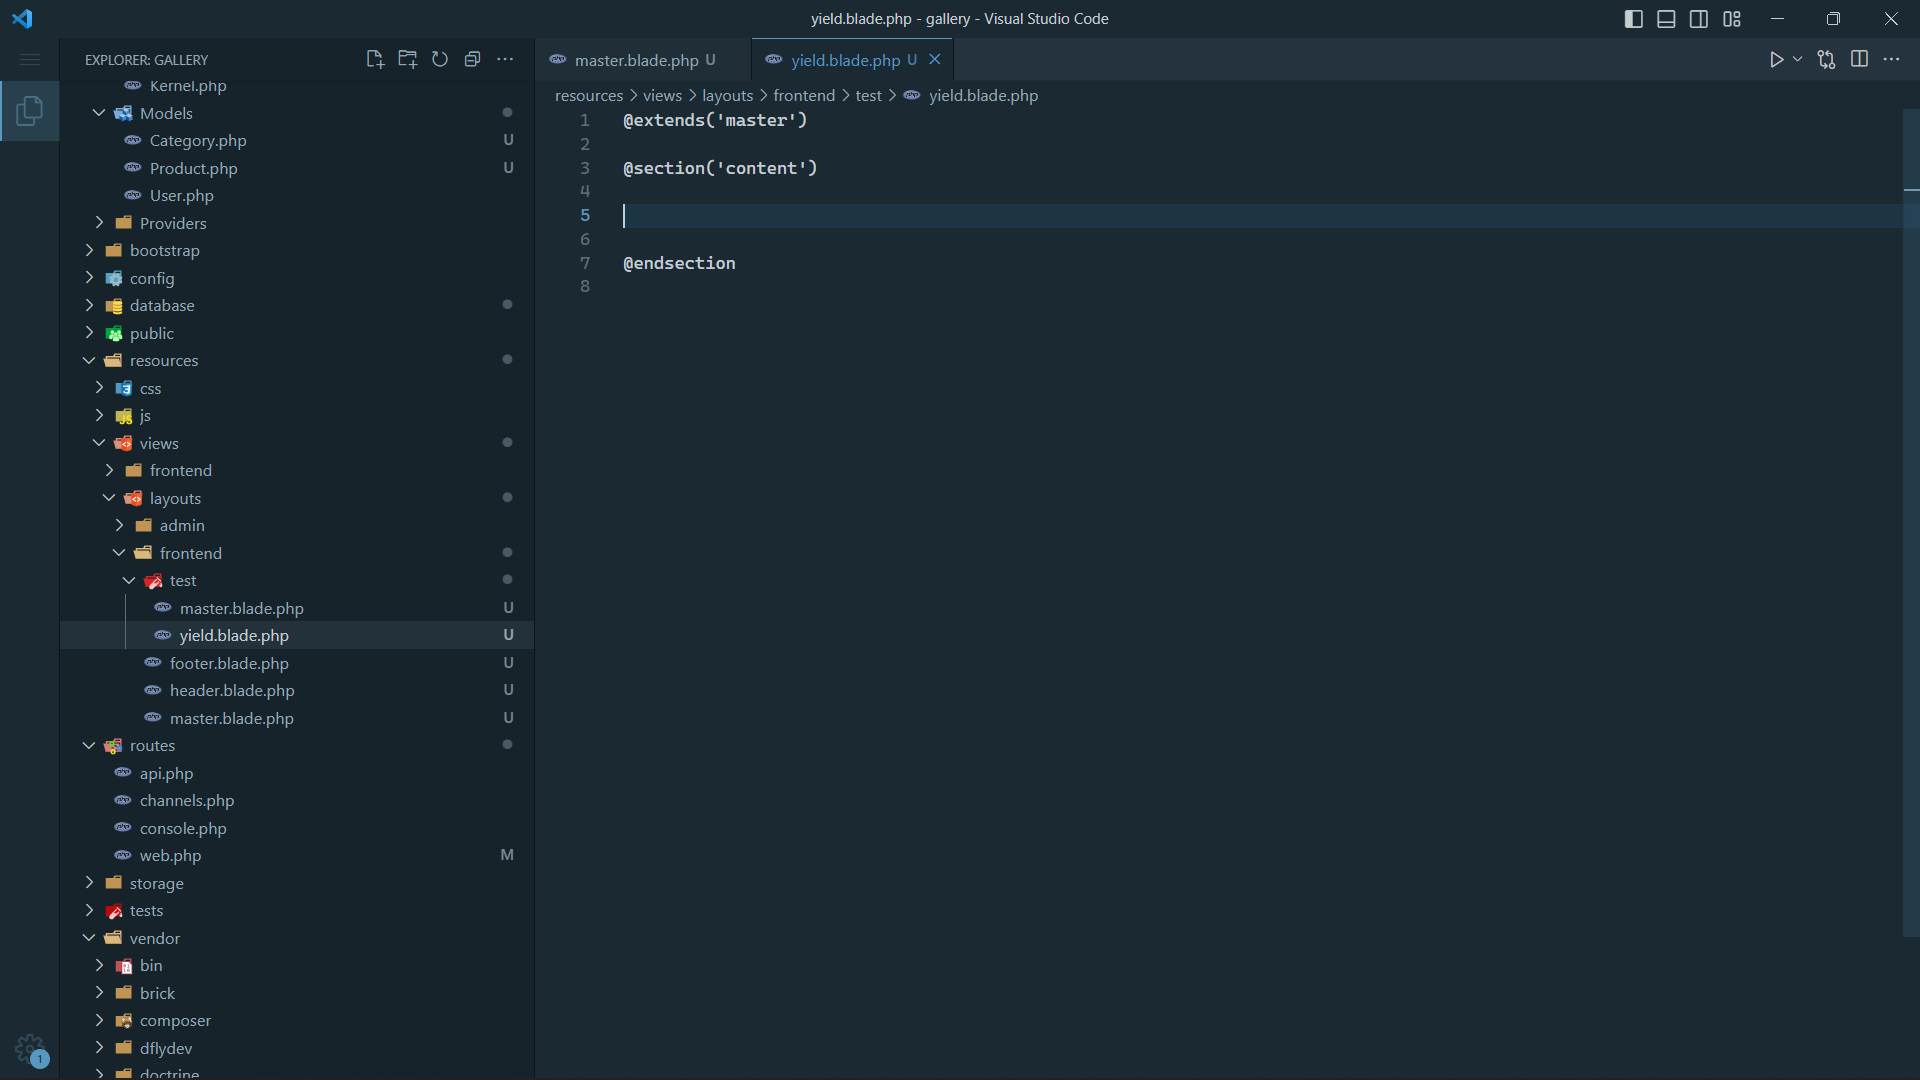Collapse all folders in Explorer
This screenshot has height=1080, width=1920.
click(x=473, y=59)
